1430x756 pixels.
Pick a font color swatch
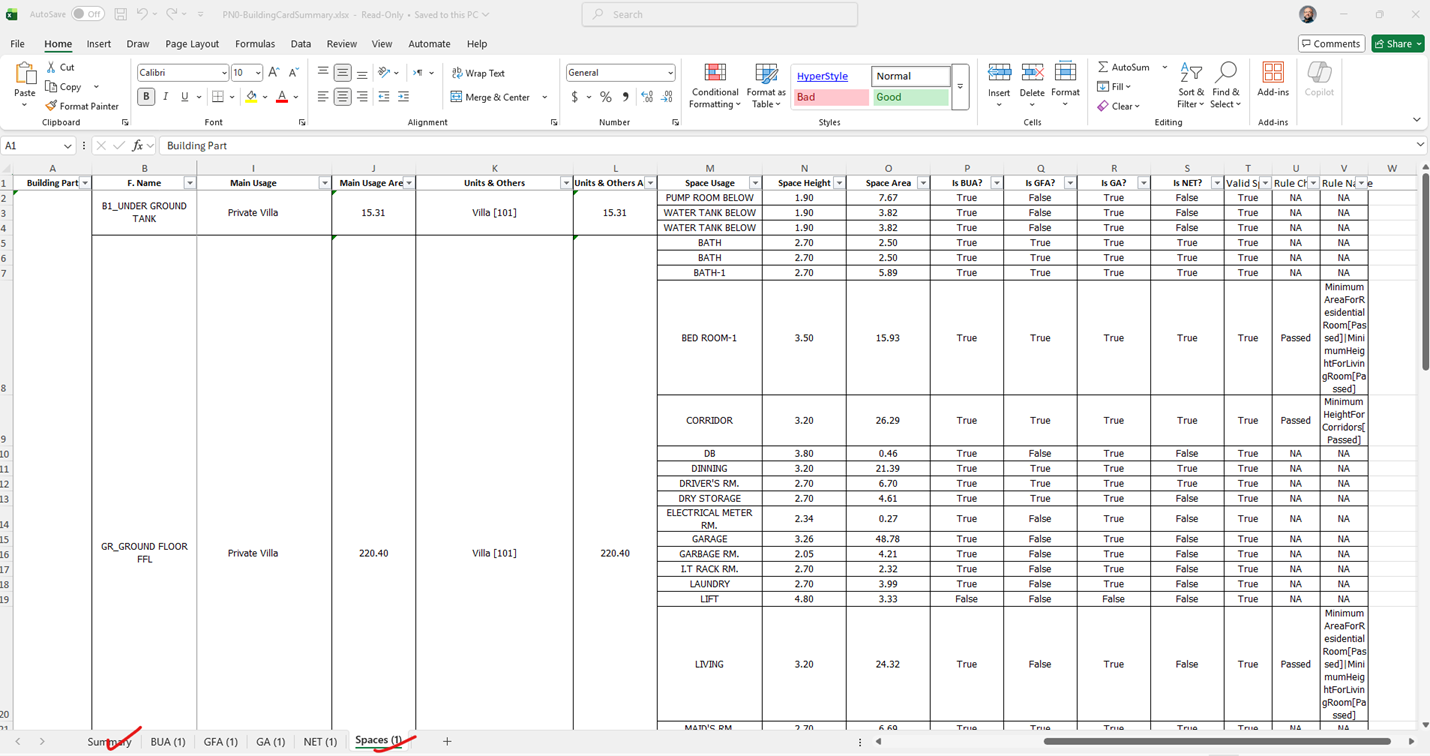click(280, 95)
